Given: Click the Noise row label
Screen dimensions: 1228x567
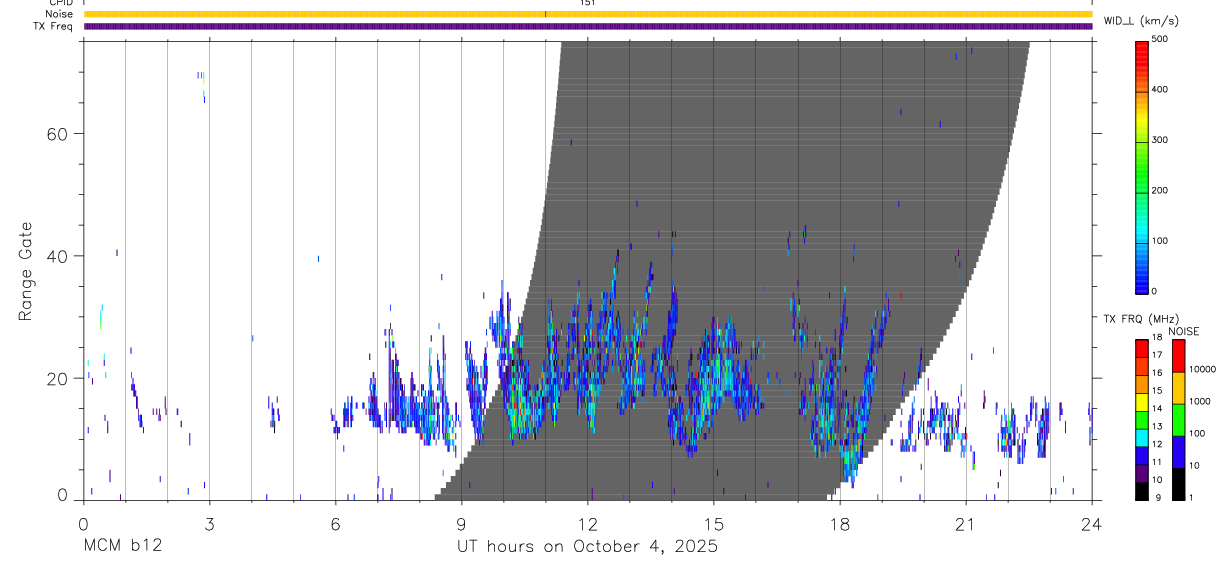Looking at the screenshot, I should 59,14.
